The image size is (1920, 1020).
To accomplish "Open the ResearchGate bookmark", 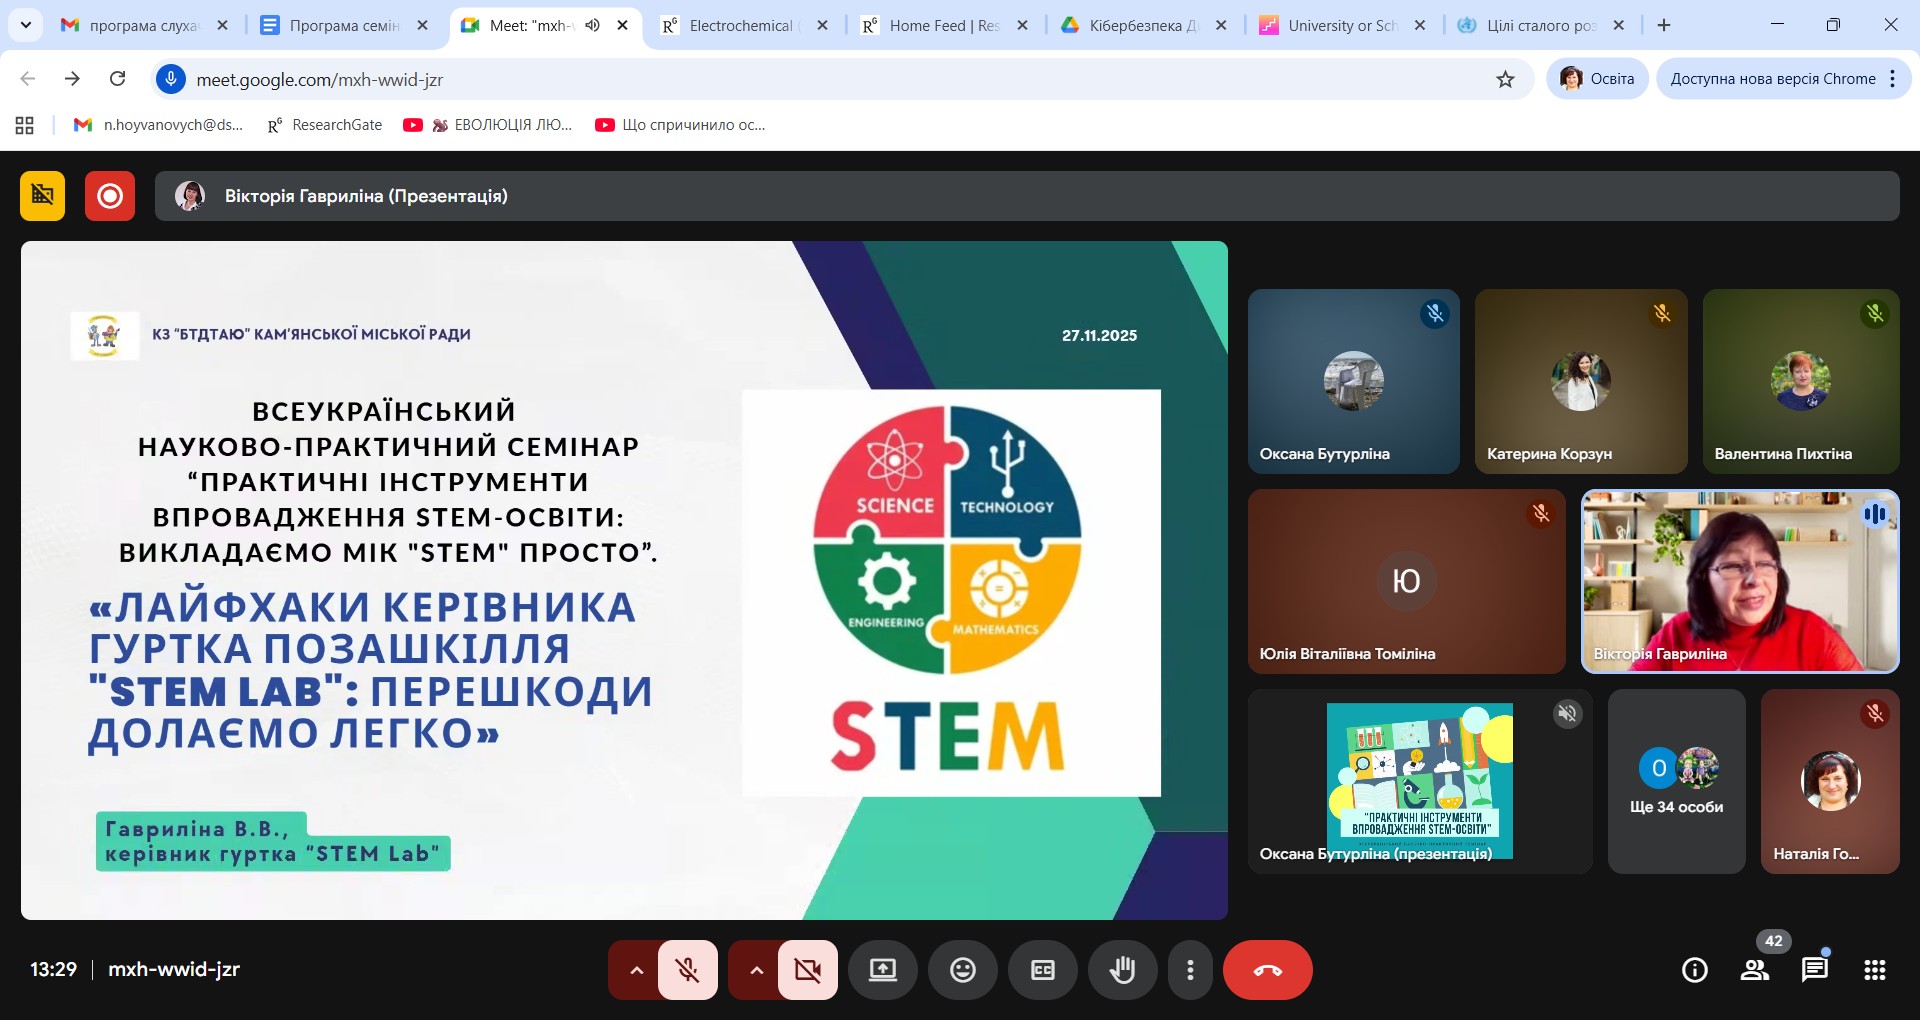I will coord(325,125).
